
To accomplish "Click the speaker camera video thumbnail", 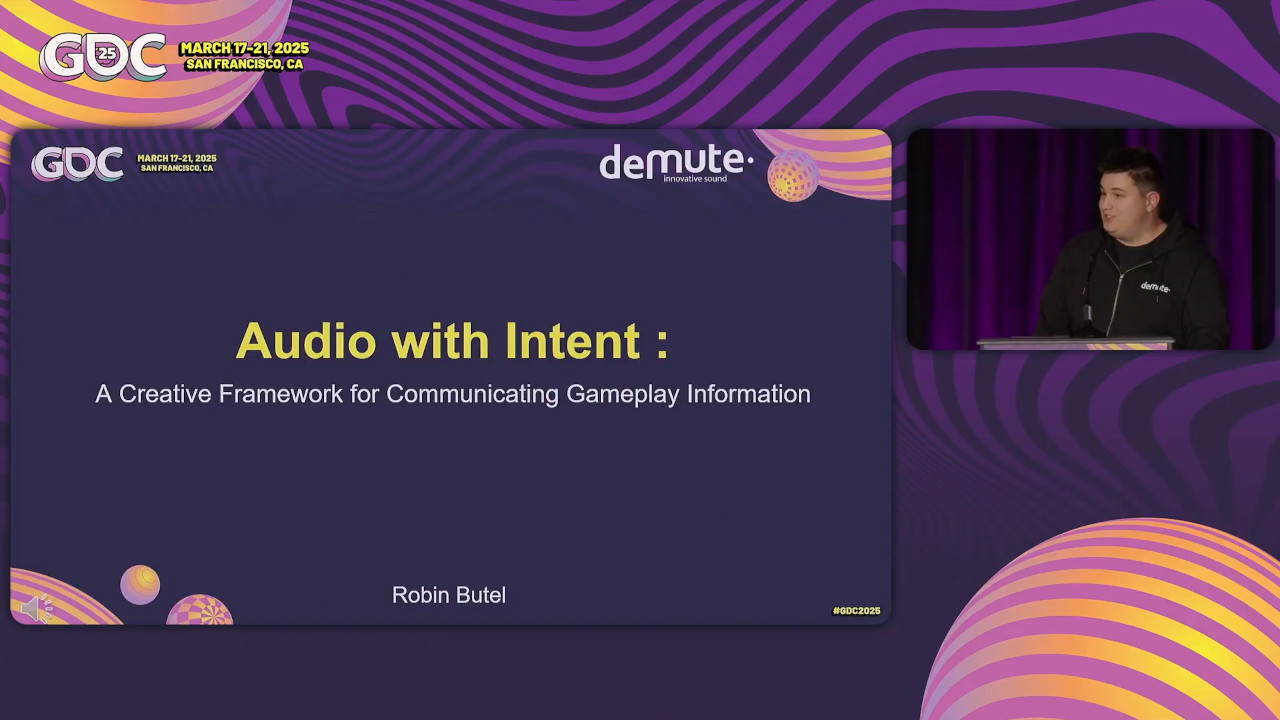I will (1090, 240).
